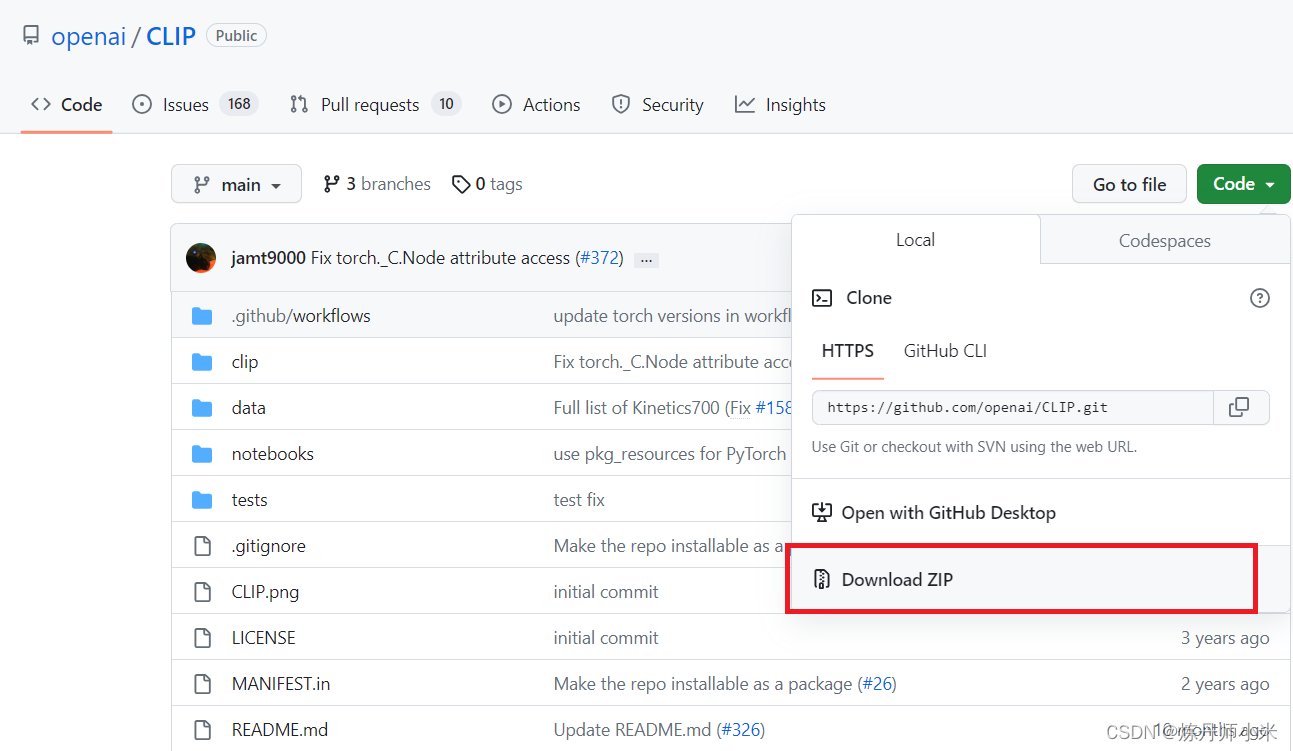Open 'initial commit' message for CLIP.png

(606, 592)
